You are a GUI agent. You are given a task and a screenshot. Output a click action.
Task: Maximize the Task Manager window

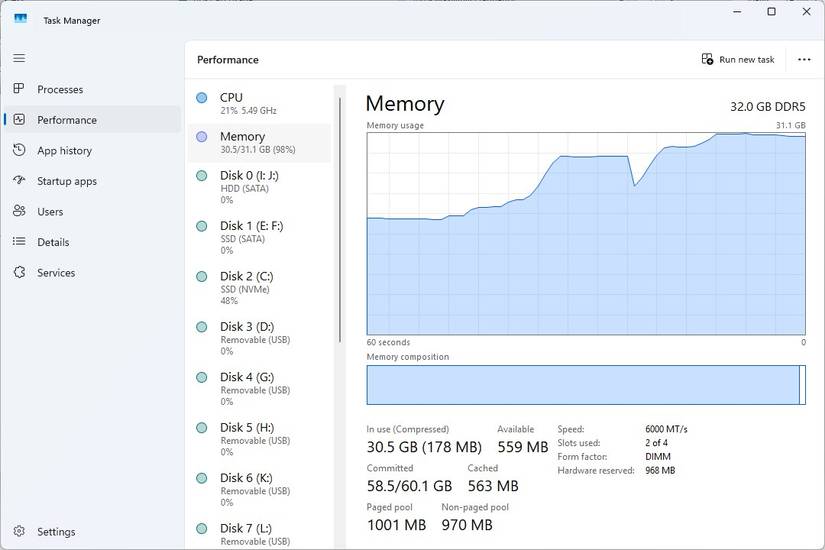pyautogui.click(x=771, y=12)
